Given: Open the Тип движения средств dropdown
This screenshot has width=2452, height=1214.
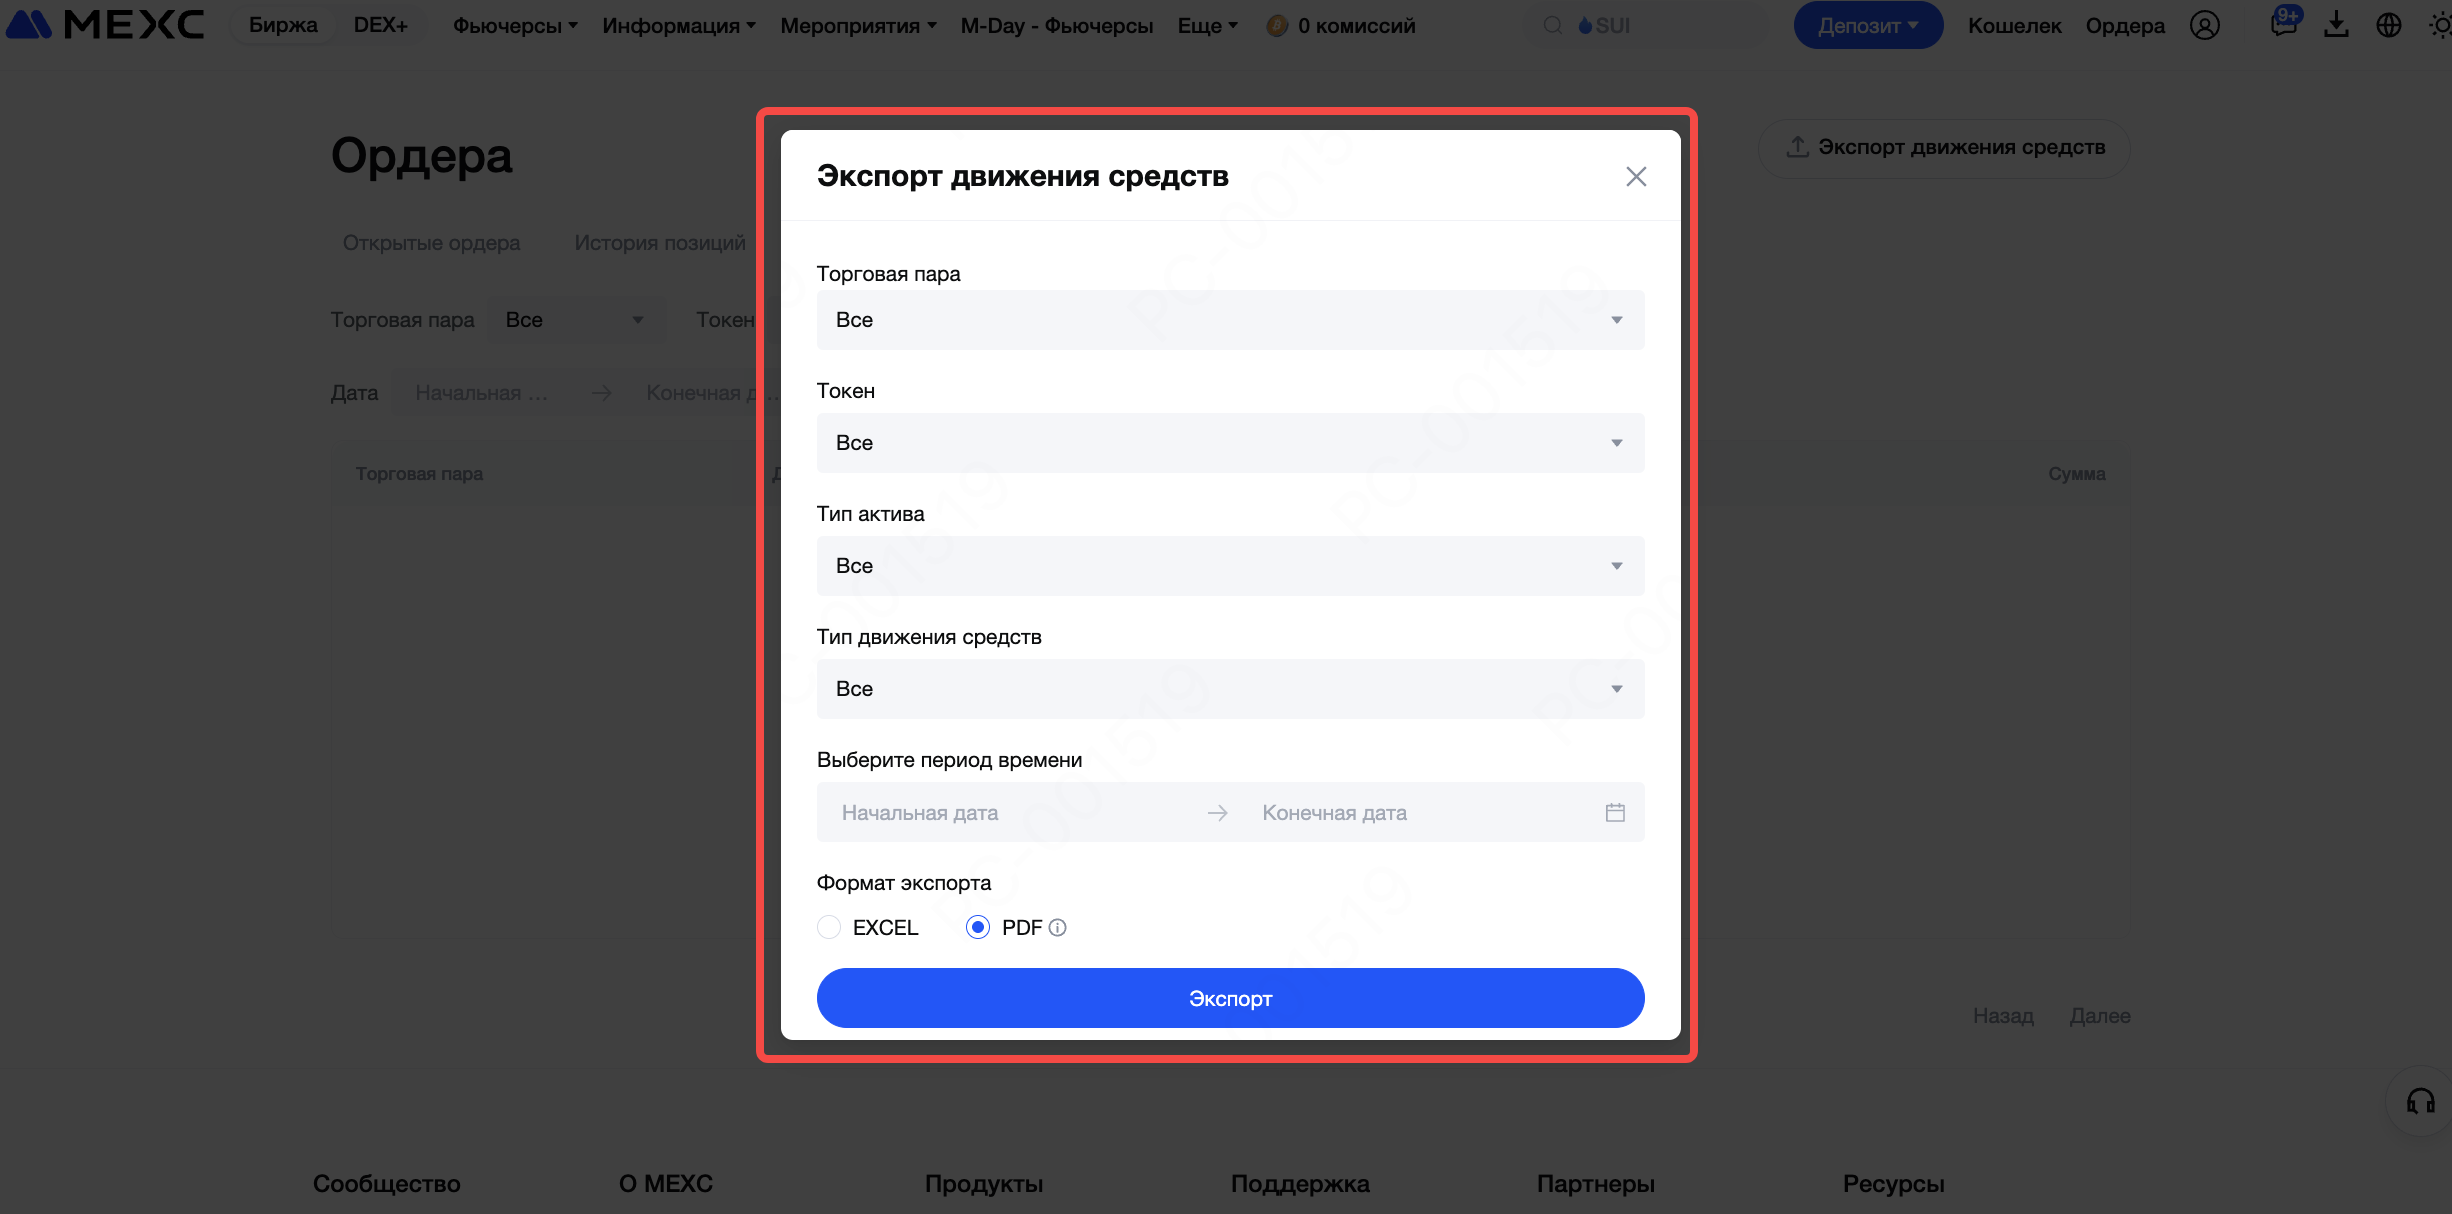Looking at the screenshot, I should [1230, 689].
